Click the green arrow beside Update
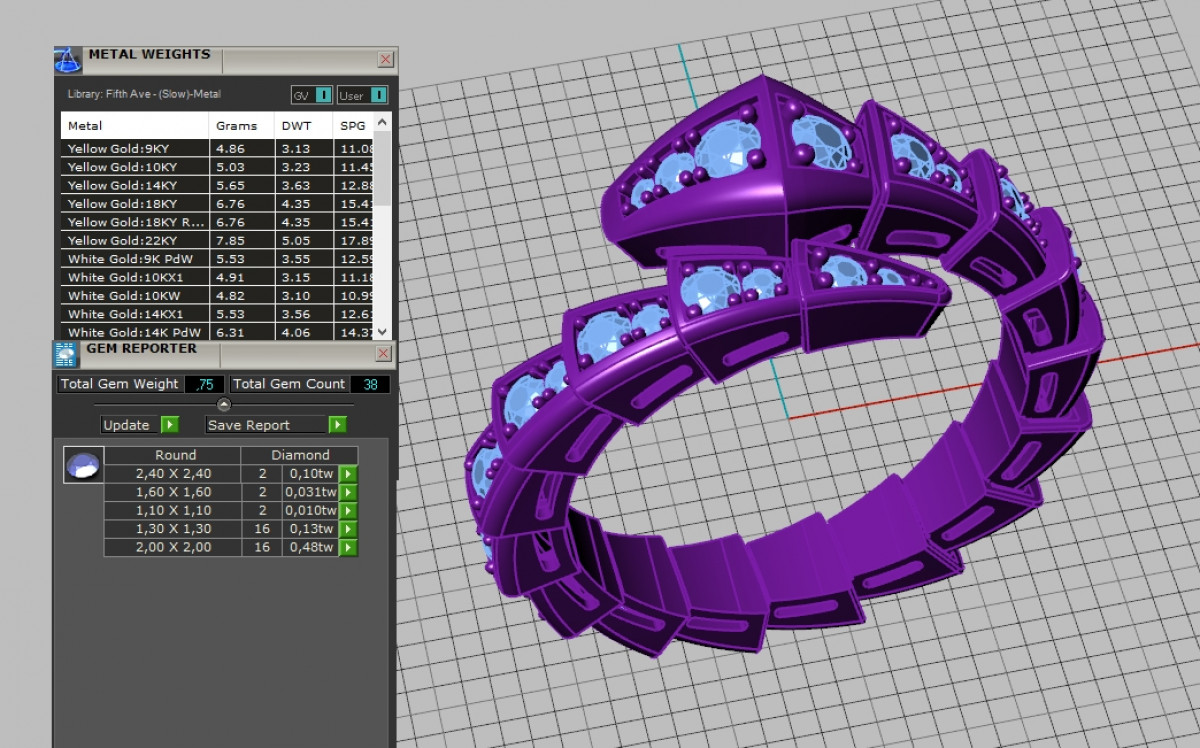The width and height of the screenshot is (1200, 748). 169,425
